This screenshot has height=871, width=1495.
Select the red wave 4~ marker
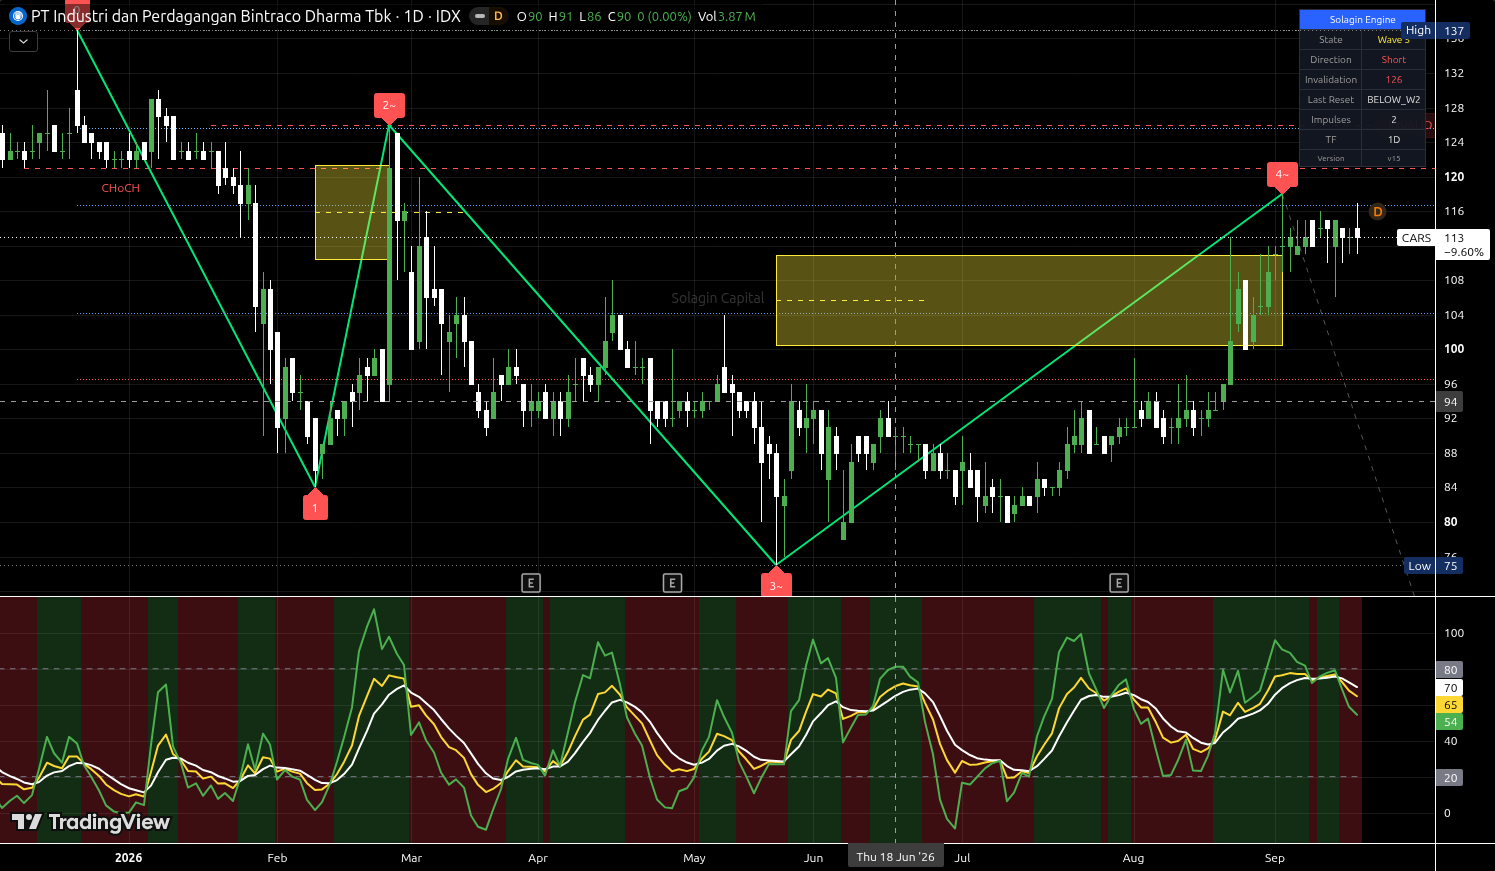(1282, 176)
